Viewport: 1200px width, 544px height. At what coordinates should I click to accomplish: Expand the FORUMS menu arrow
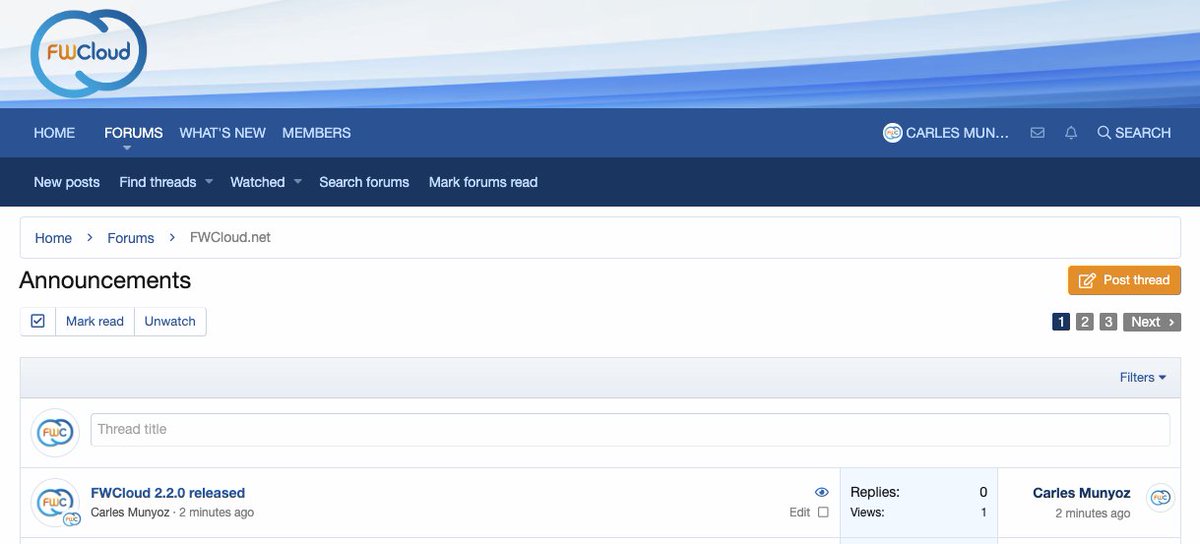click(128, 148)
